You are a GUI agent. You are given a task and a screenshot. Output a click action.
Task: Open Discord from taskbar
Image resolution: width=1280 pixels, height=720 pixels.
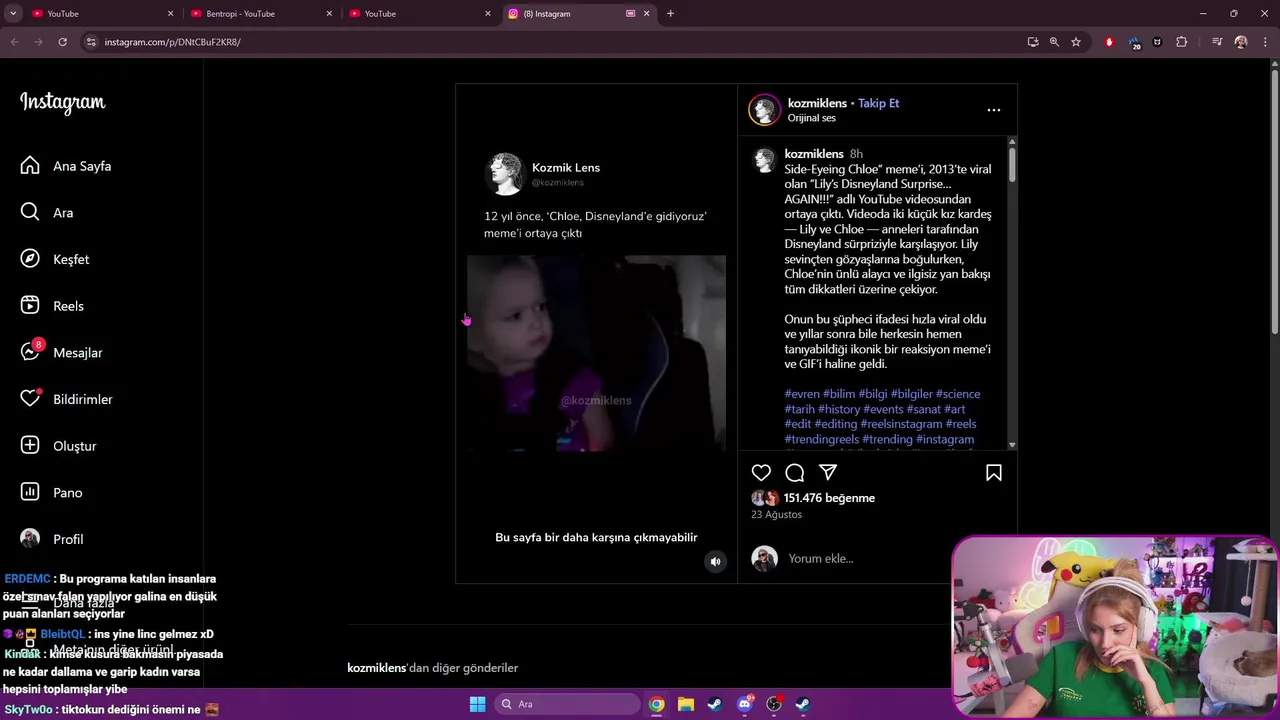tap(745, 704)
